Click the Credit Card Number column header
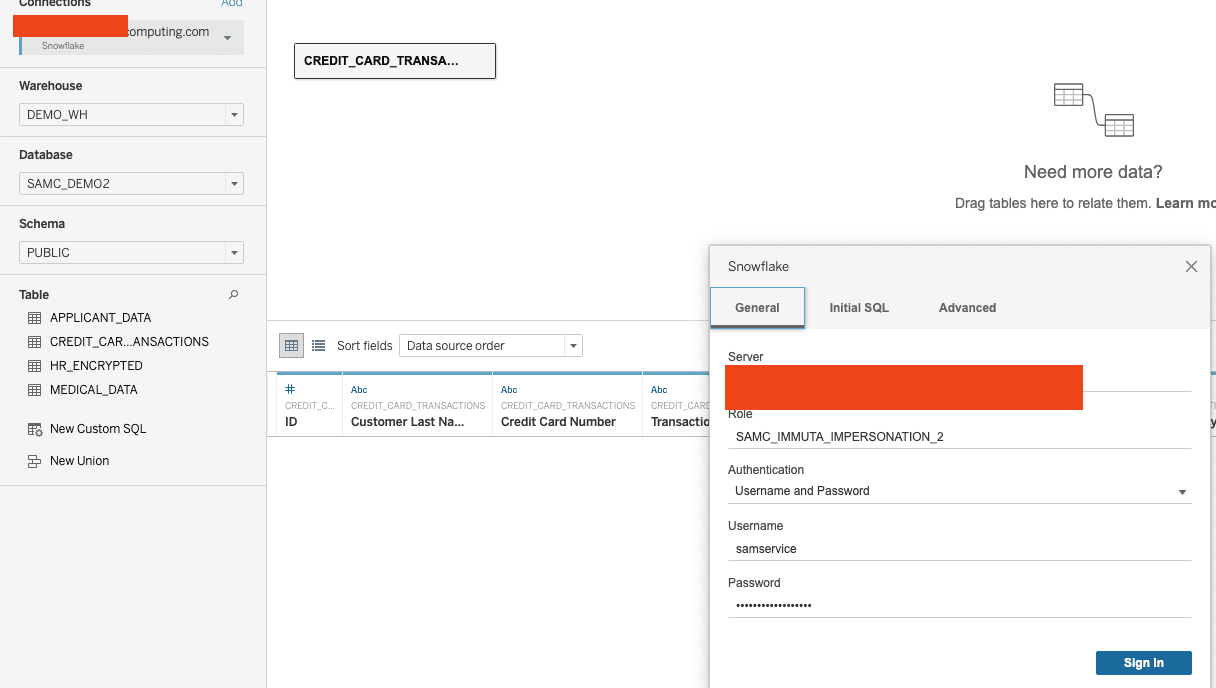 click(558, 422)
